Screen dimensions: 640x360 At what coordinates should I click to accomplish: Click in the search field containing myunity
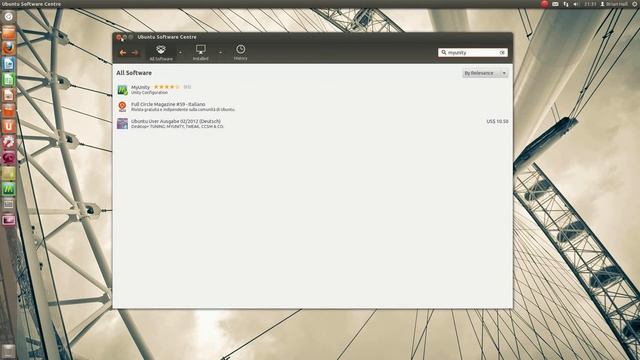(473, 53)
